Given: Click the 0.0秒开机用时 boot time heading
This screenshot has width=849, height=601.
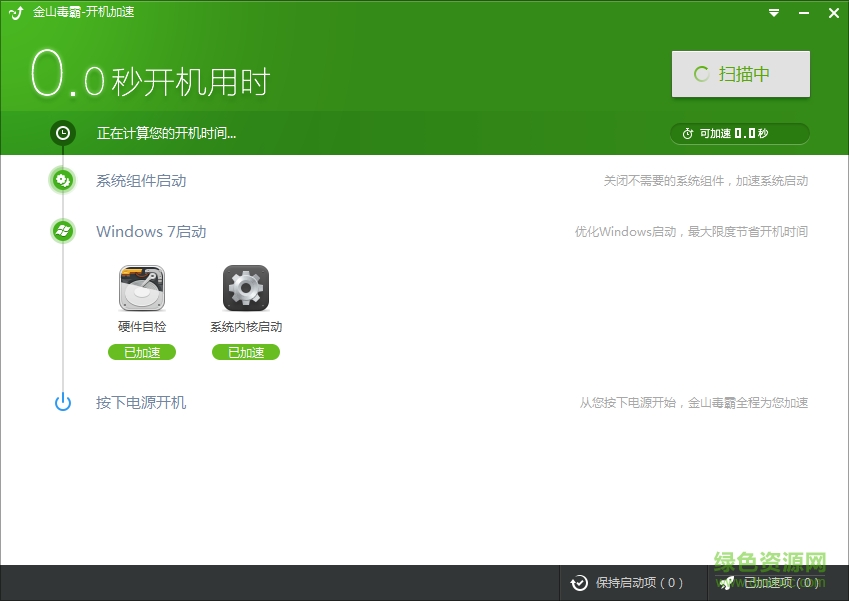Looking at the screenshot, I should (x=150, y=75).
